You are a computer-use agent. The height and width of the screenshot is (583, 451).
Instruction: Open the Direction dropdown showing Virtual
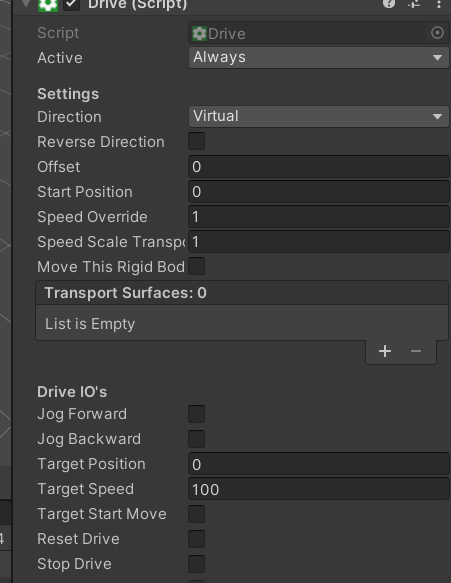pyautogui.click(x=319, y=116)
